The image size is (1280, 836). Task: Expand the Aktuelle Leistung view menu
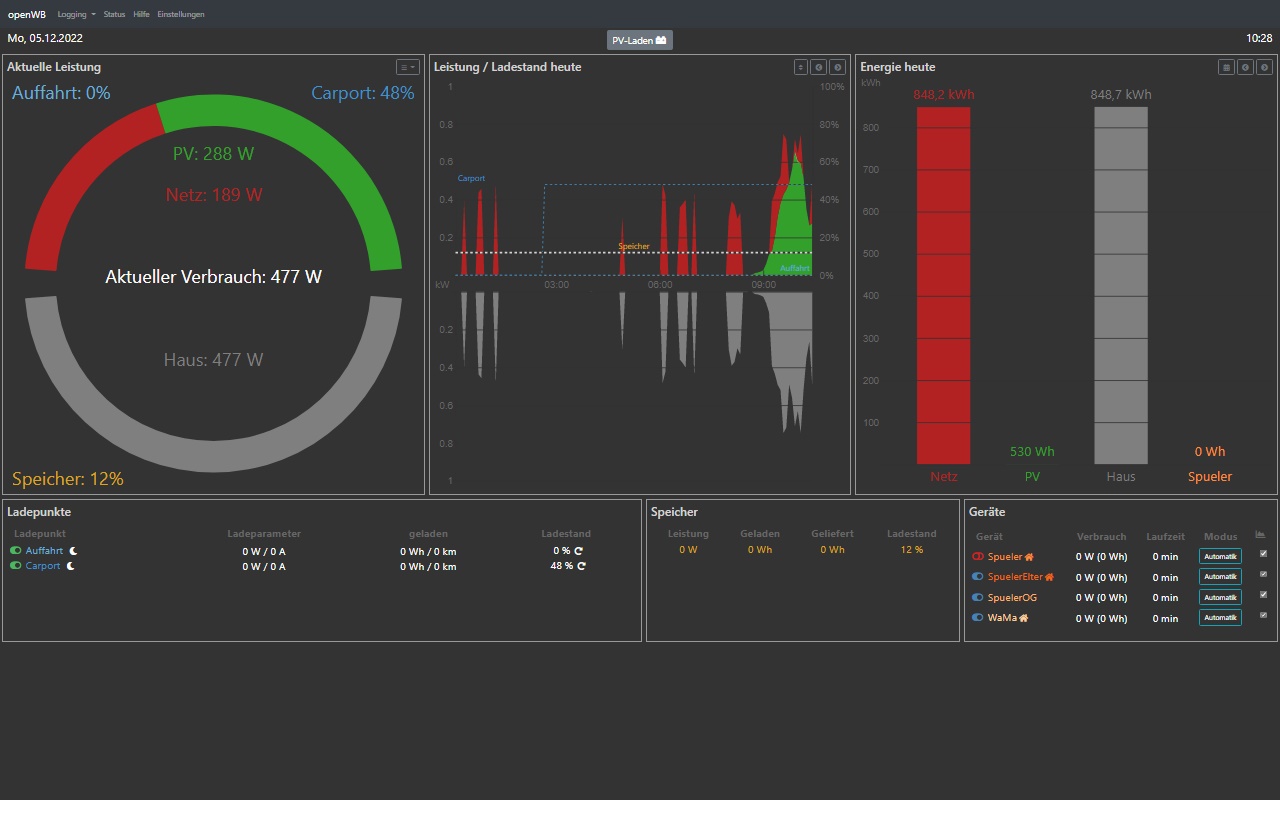[x=407, y=67]
